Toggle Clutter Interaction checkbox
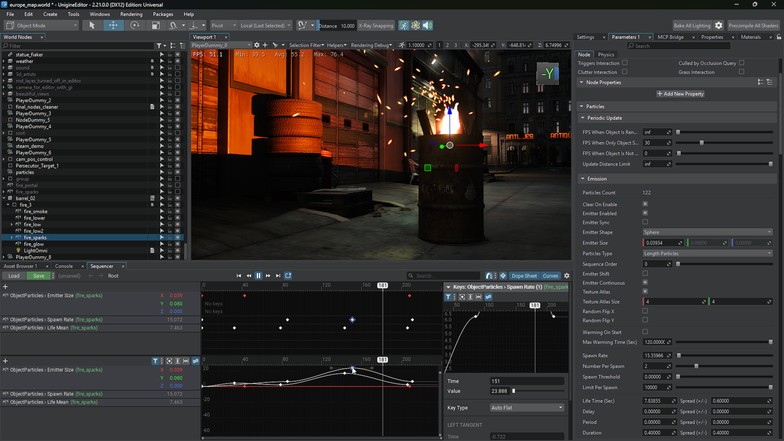The height and width of the screenshot is (441, 784). pyautogui.click(x=624, y=72)
